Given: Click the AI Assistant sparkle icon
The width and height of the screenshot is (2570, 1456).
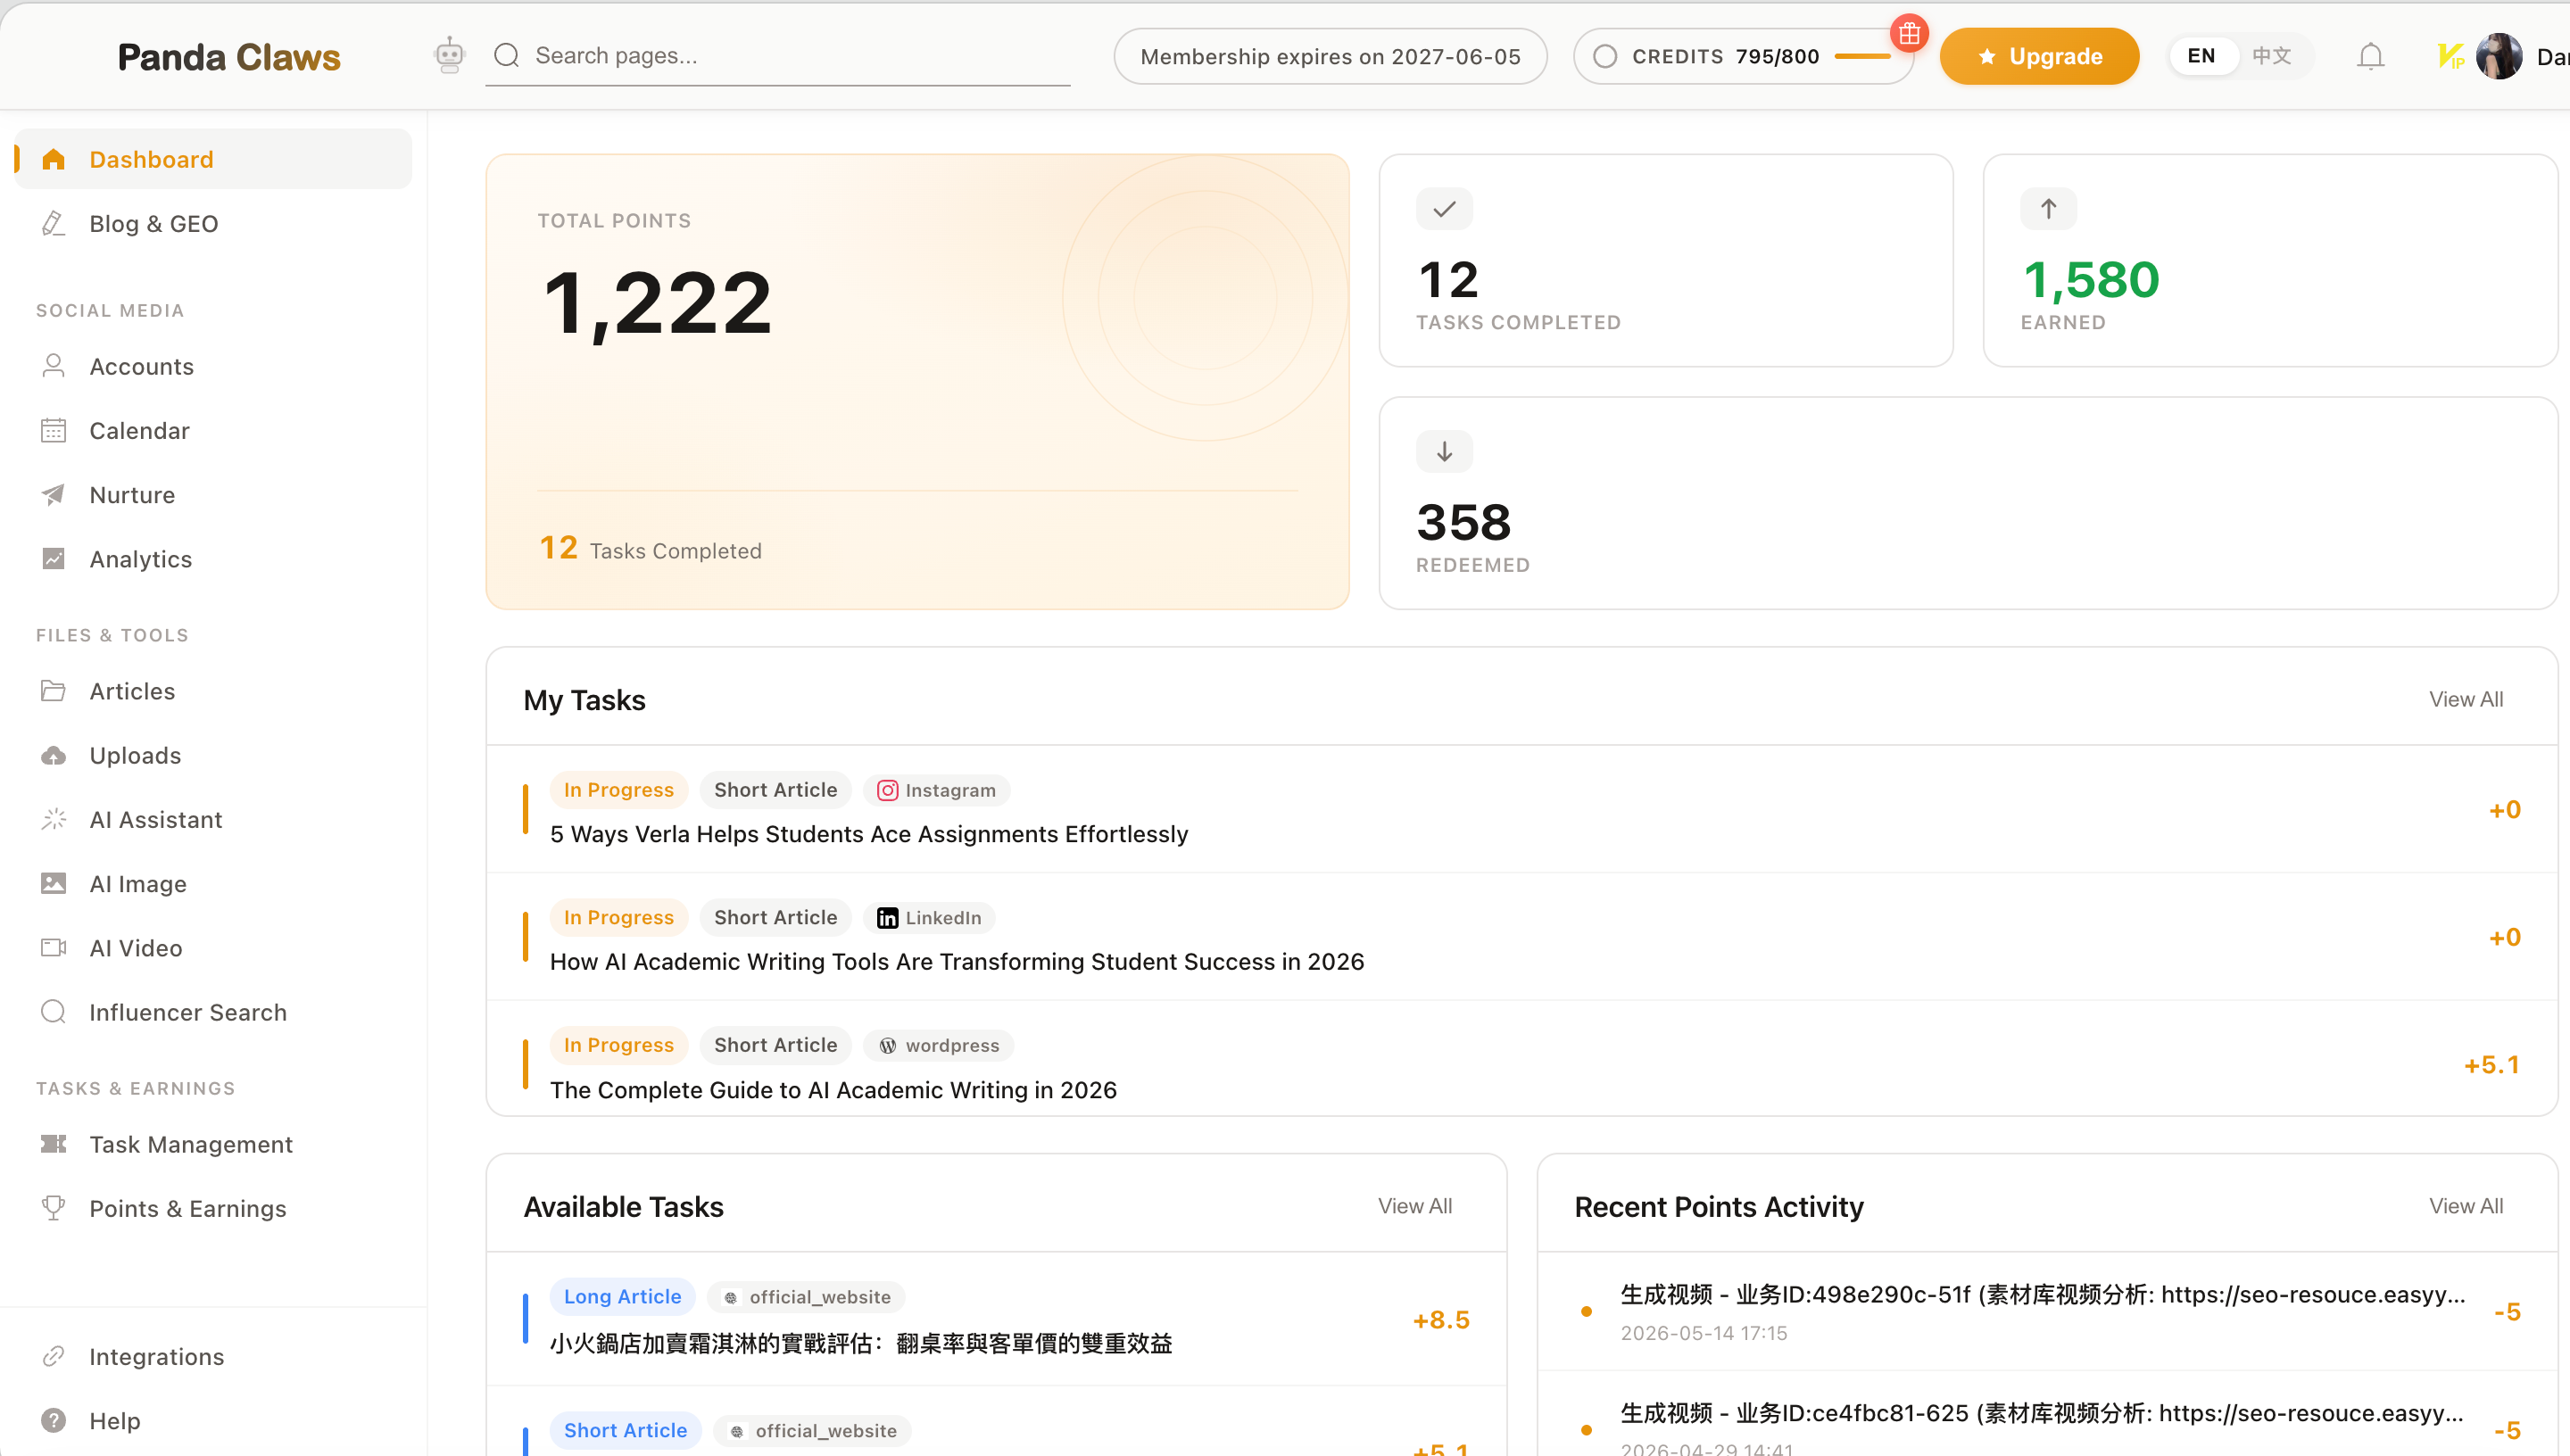Looking at the screenshot, I should point(54,819).
